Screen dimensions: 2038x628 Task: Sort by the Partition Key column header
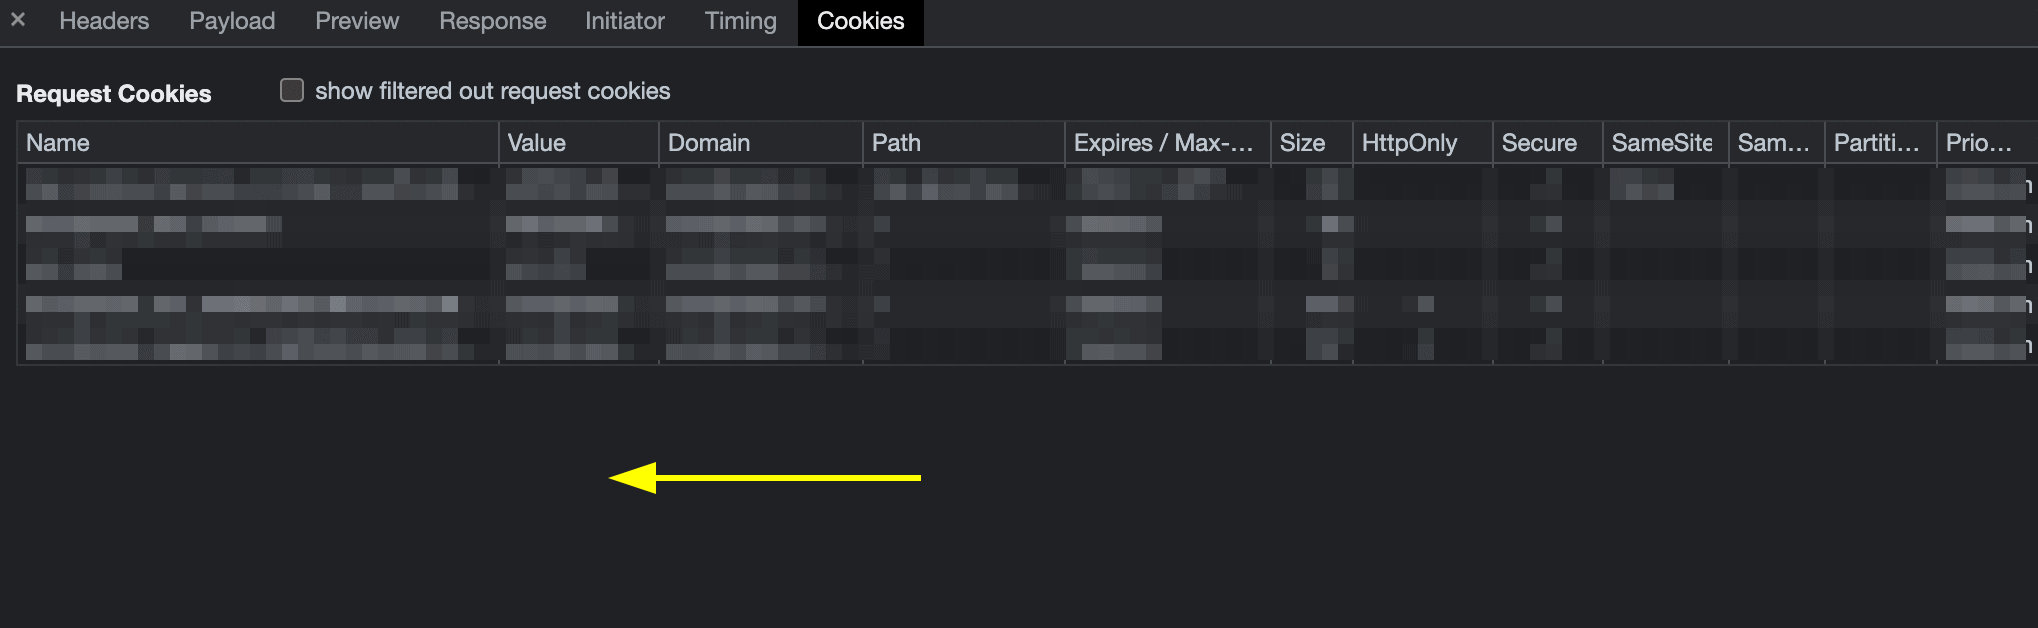point(1878,143)
